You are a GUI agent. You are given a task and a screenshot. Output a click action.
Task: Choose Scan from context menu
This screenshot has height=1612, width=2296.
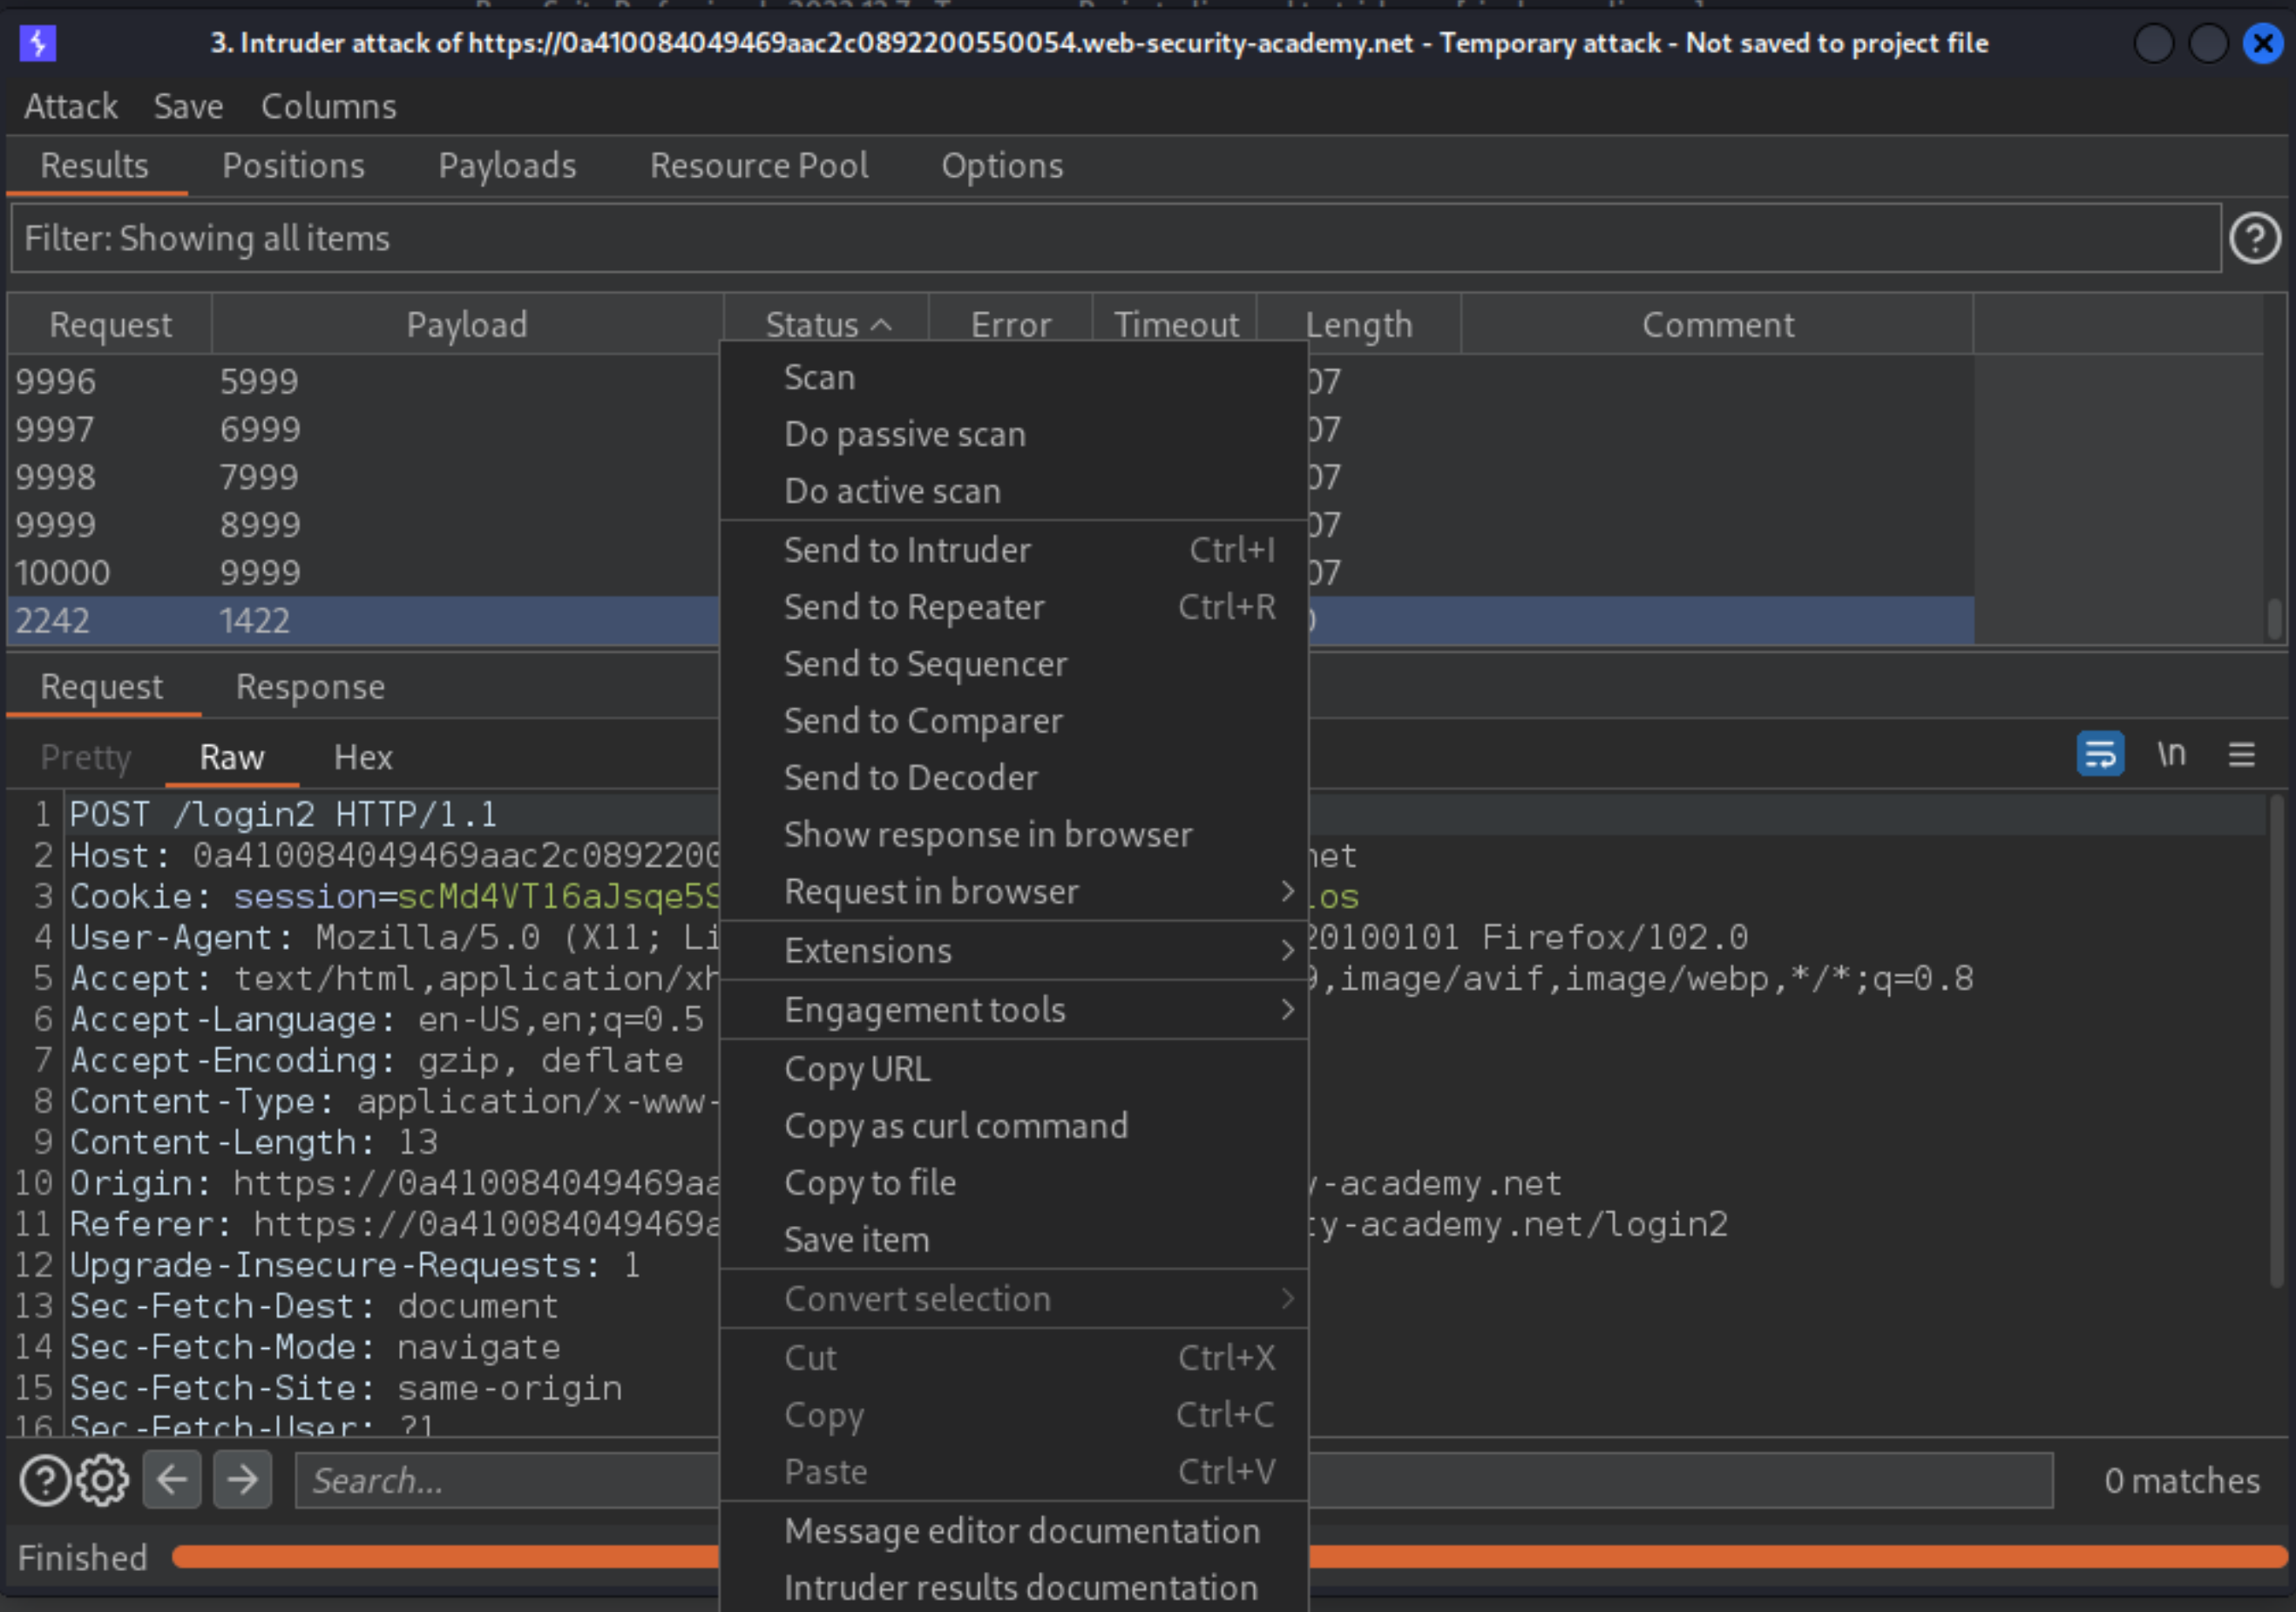(x=1014, y=378)
